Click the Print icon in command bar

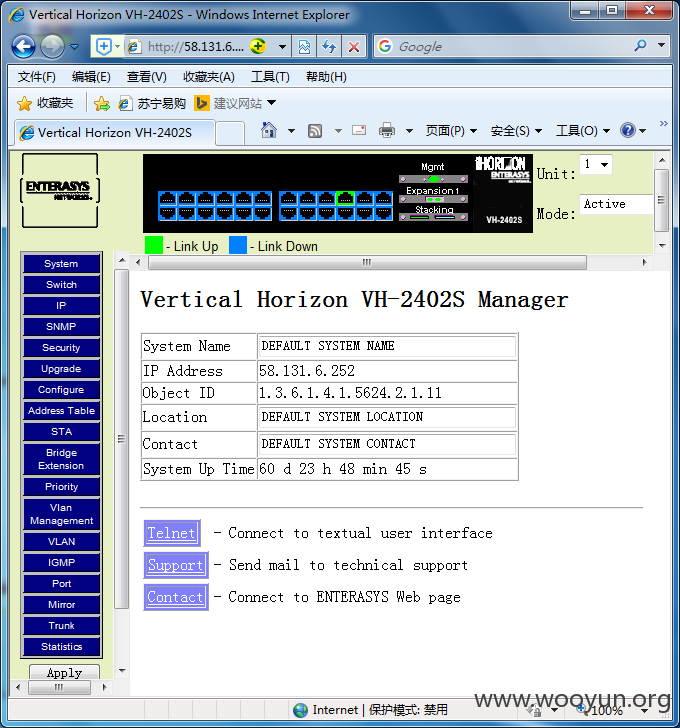point(387,130)
